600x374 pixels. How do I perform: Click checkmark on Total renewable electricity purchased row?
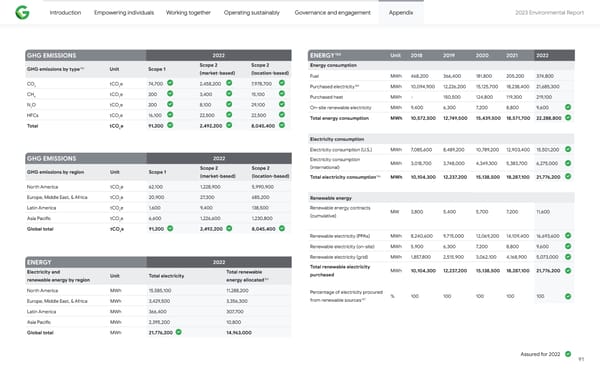click(x=568, y=270)
